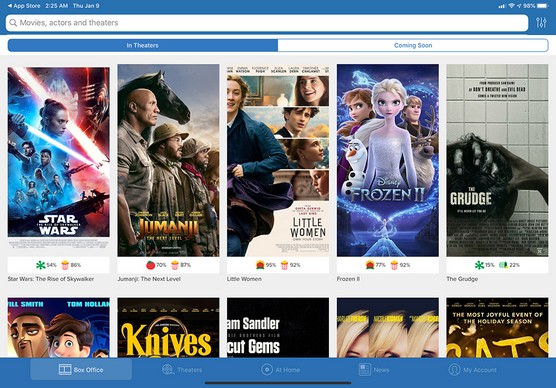This screenshot has width=556, height=388.
Task: Click the Frozen II title text
Action: tap(348, 279)
